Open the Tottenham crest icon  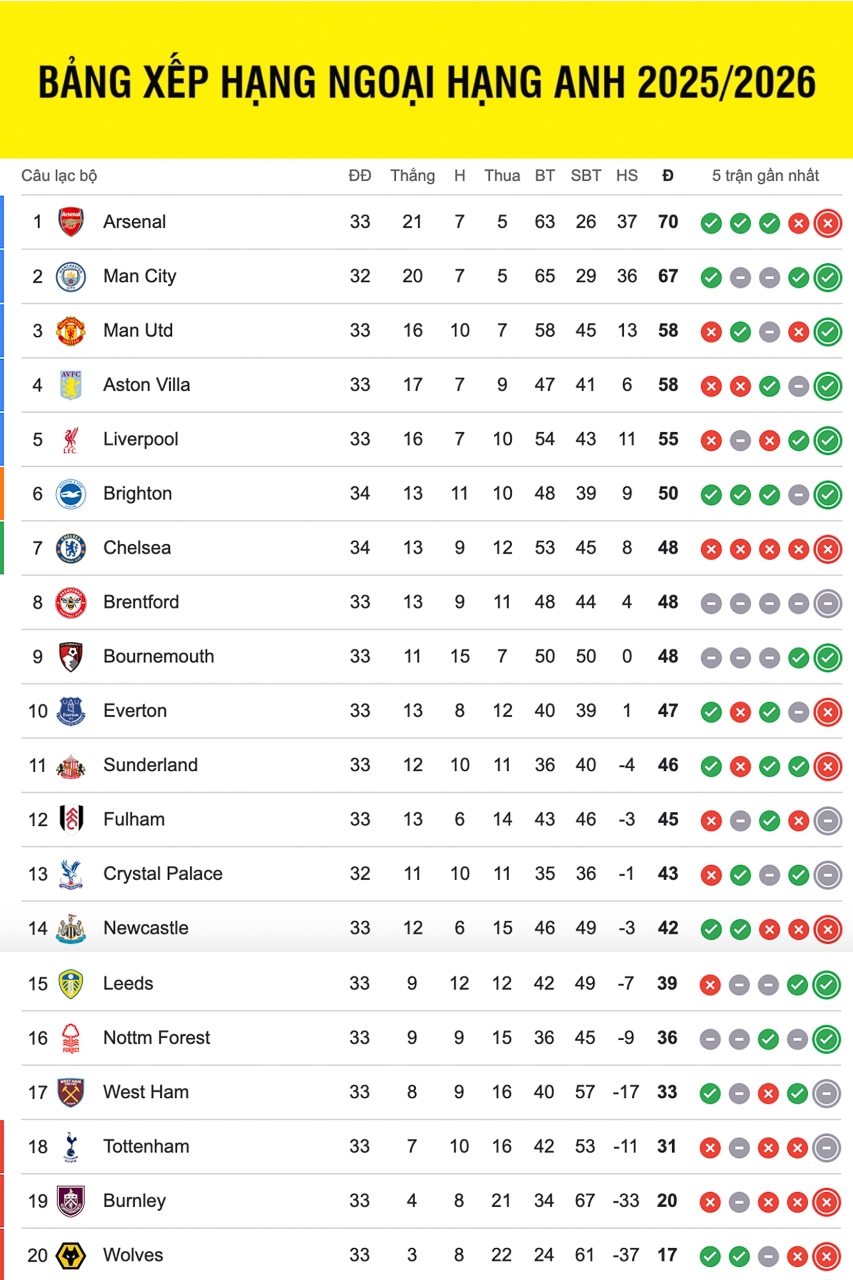(70, 1147)
